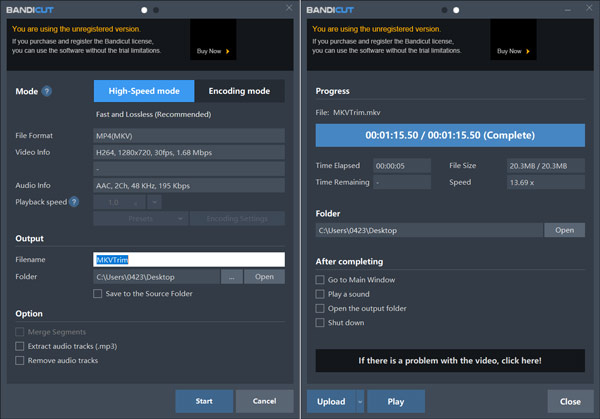Click the Audio Info value AAC, 2Ch
600x419 pixels.
tap(189, 186)
